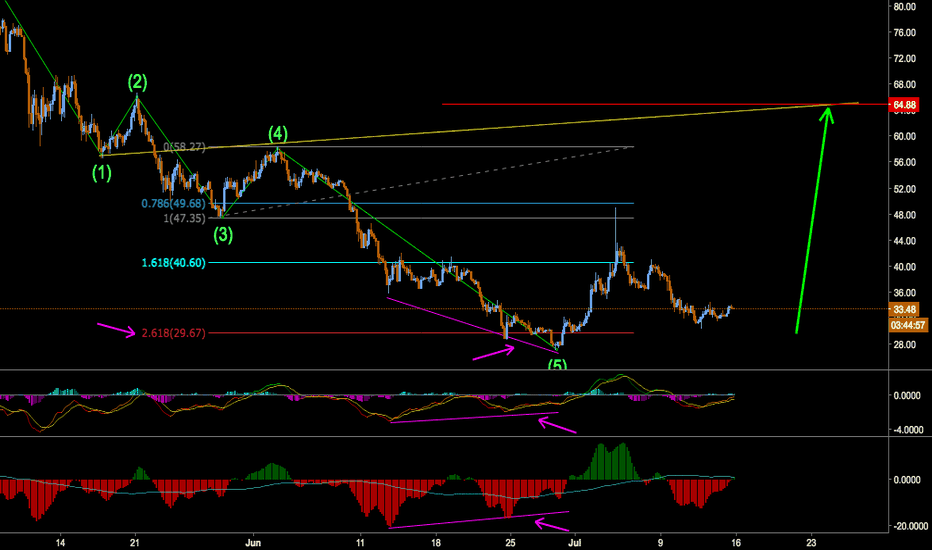This screenshot has height=550, width=932.
Task: Click date 16 on the time axis
Action: [x=736, y=543]
